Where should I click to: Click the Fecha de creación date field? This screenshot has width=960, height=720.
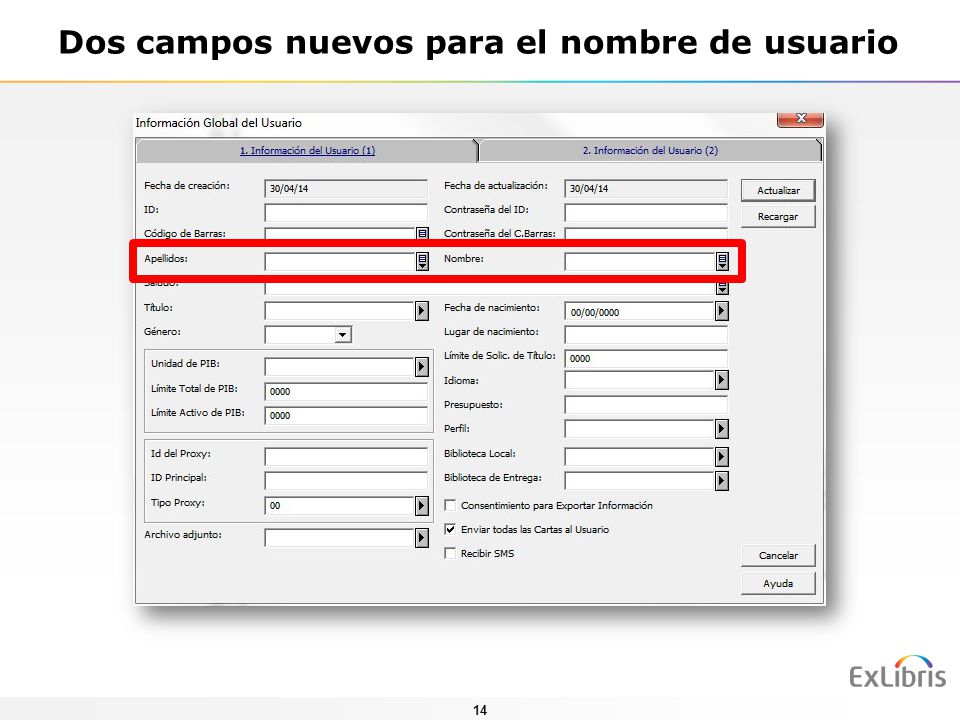point(346,189)
